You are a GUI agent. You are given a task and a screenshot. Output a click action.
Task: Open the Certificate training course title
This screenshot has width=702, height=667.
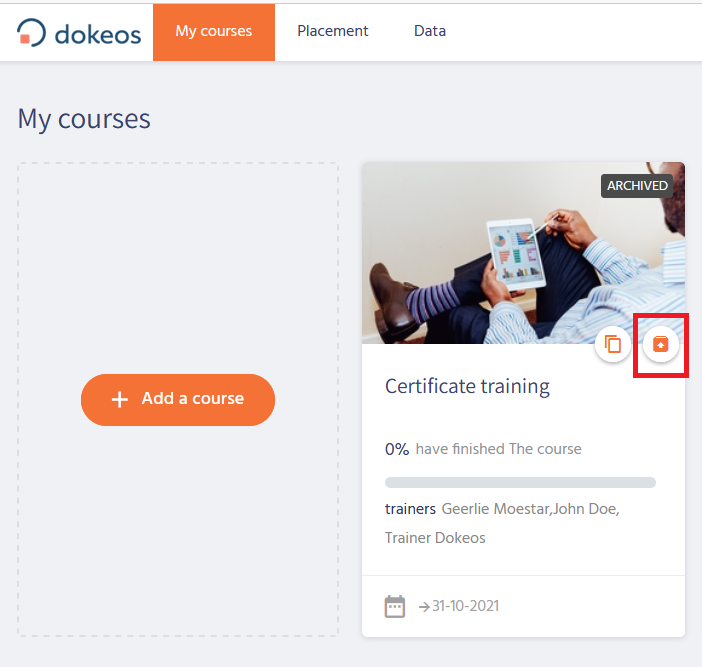coord(467,386)
